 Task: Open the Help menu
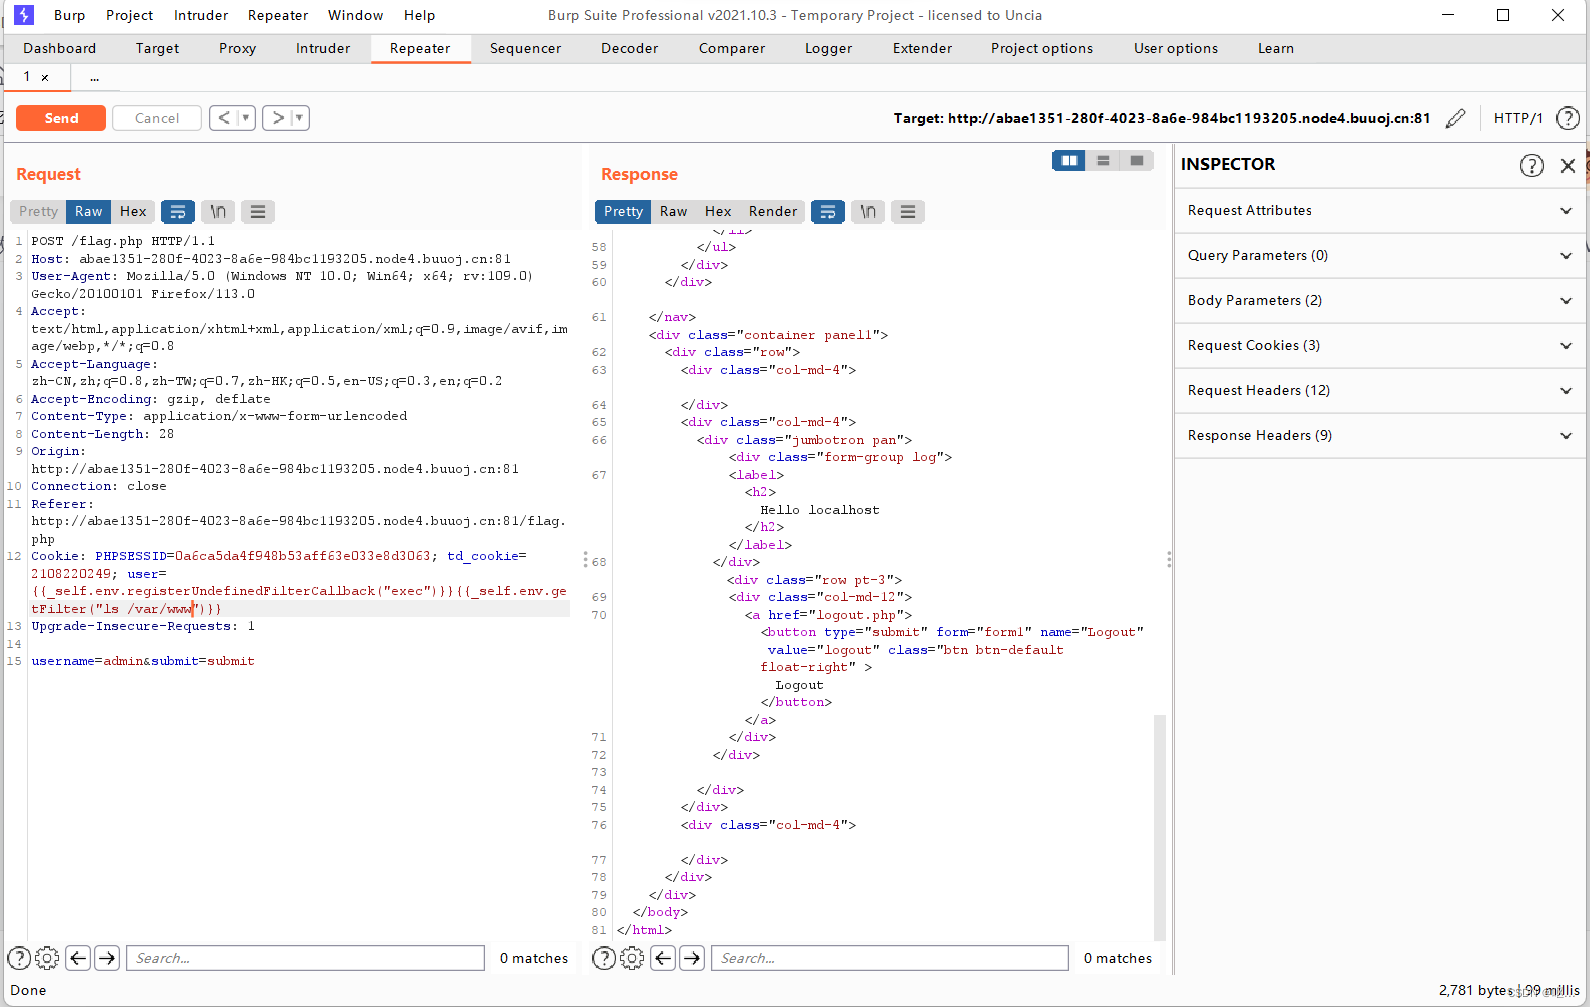tap(419, 15)
